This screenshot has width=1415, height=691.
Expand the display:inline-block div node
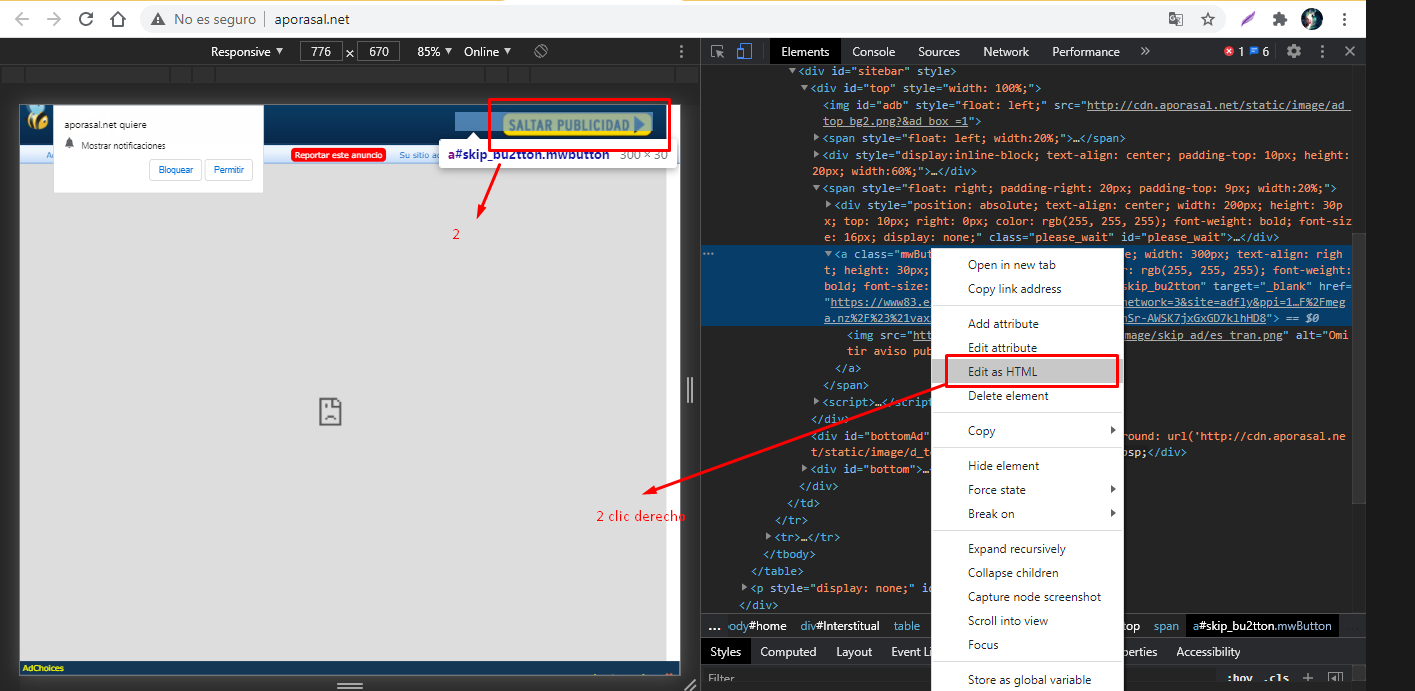tap(817, 155)
